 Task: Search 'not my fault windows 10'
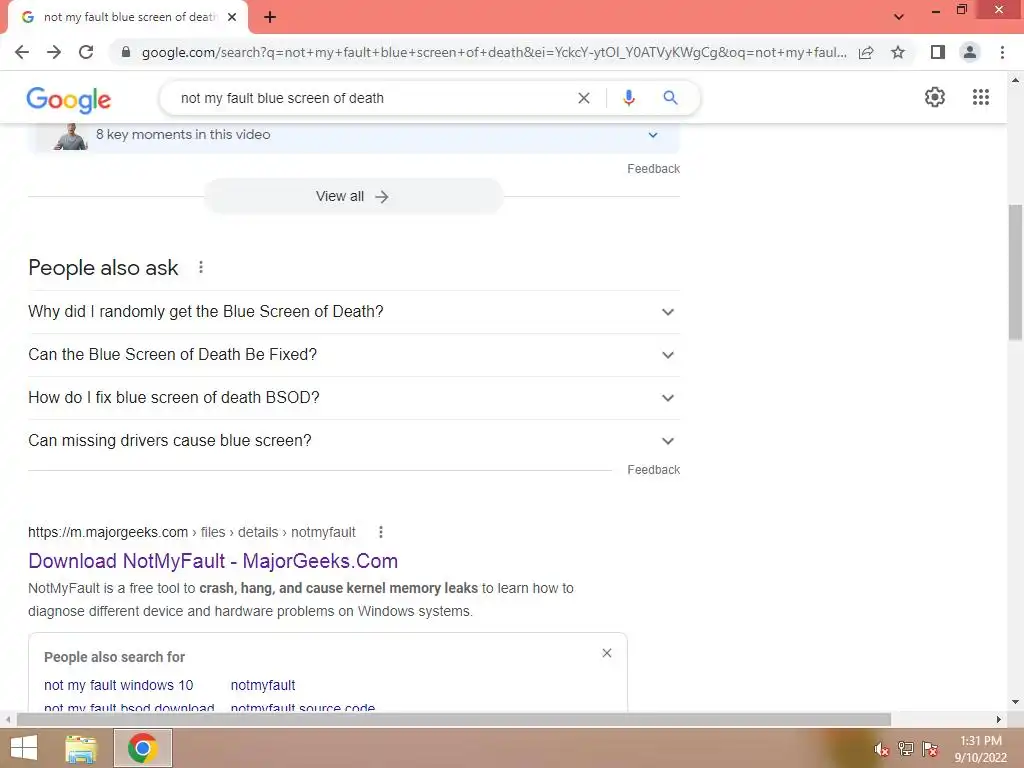[x=119, y=685]
